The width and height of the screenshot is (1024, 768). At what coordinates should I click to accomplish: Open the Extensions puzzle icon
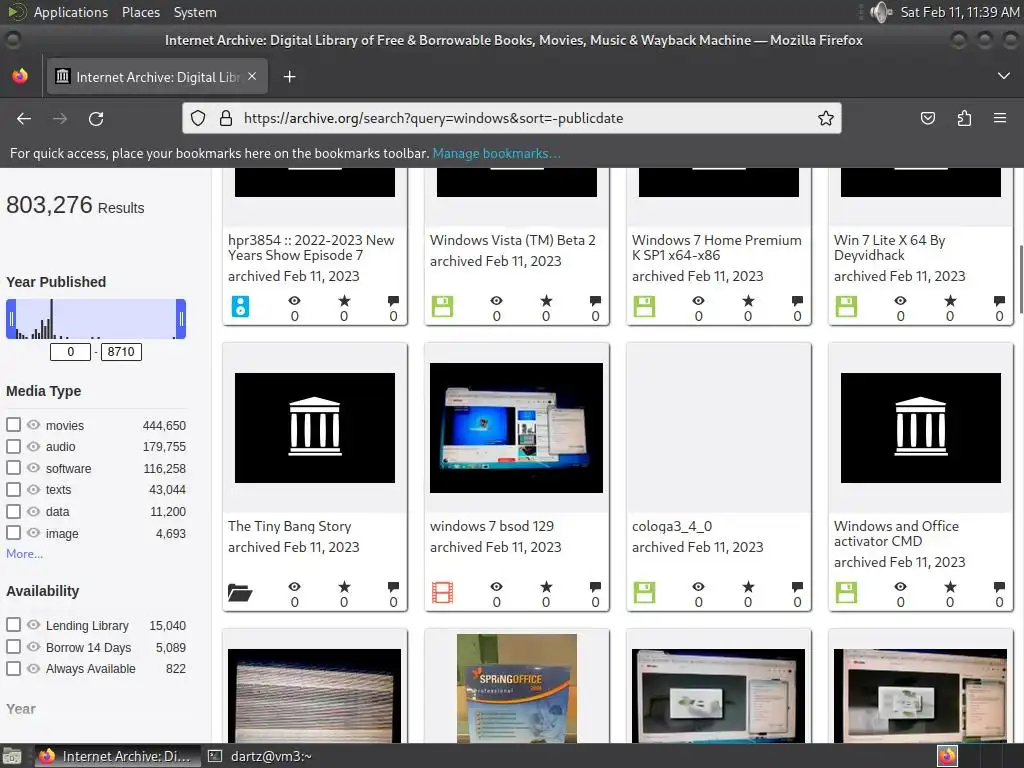[964, 118]
